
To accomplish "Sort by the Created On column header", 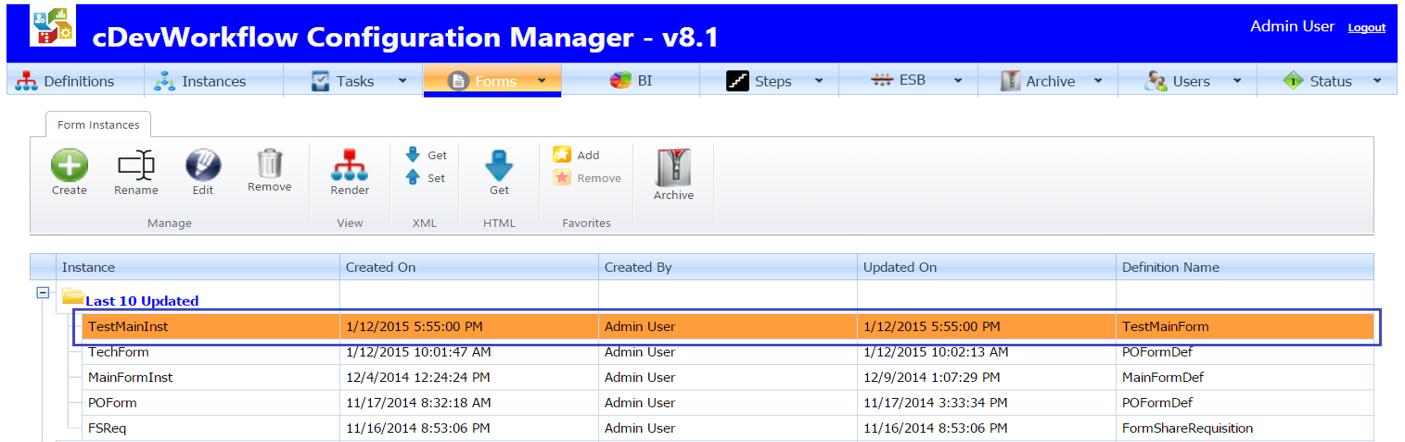I will 381,267.
